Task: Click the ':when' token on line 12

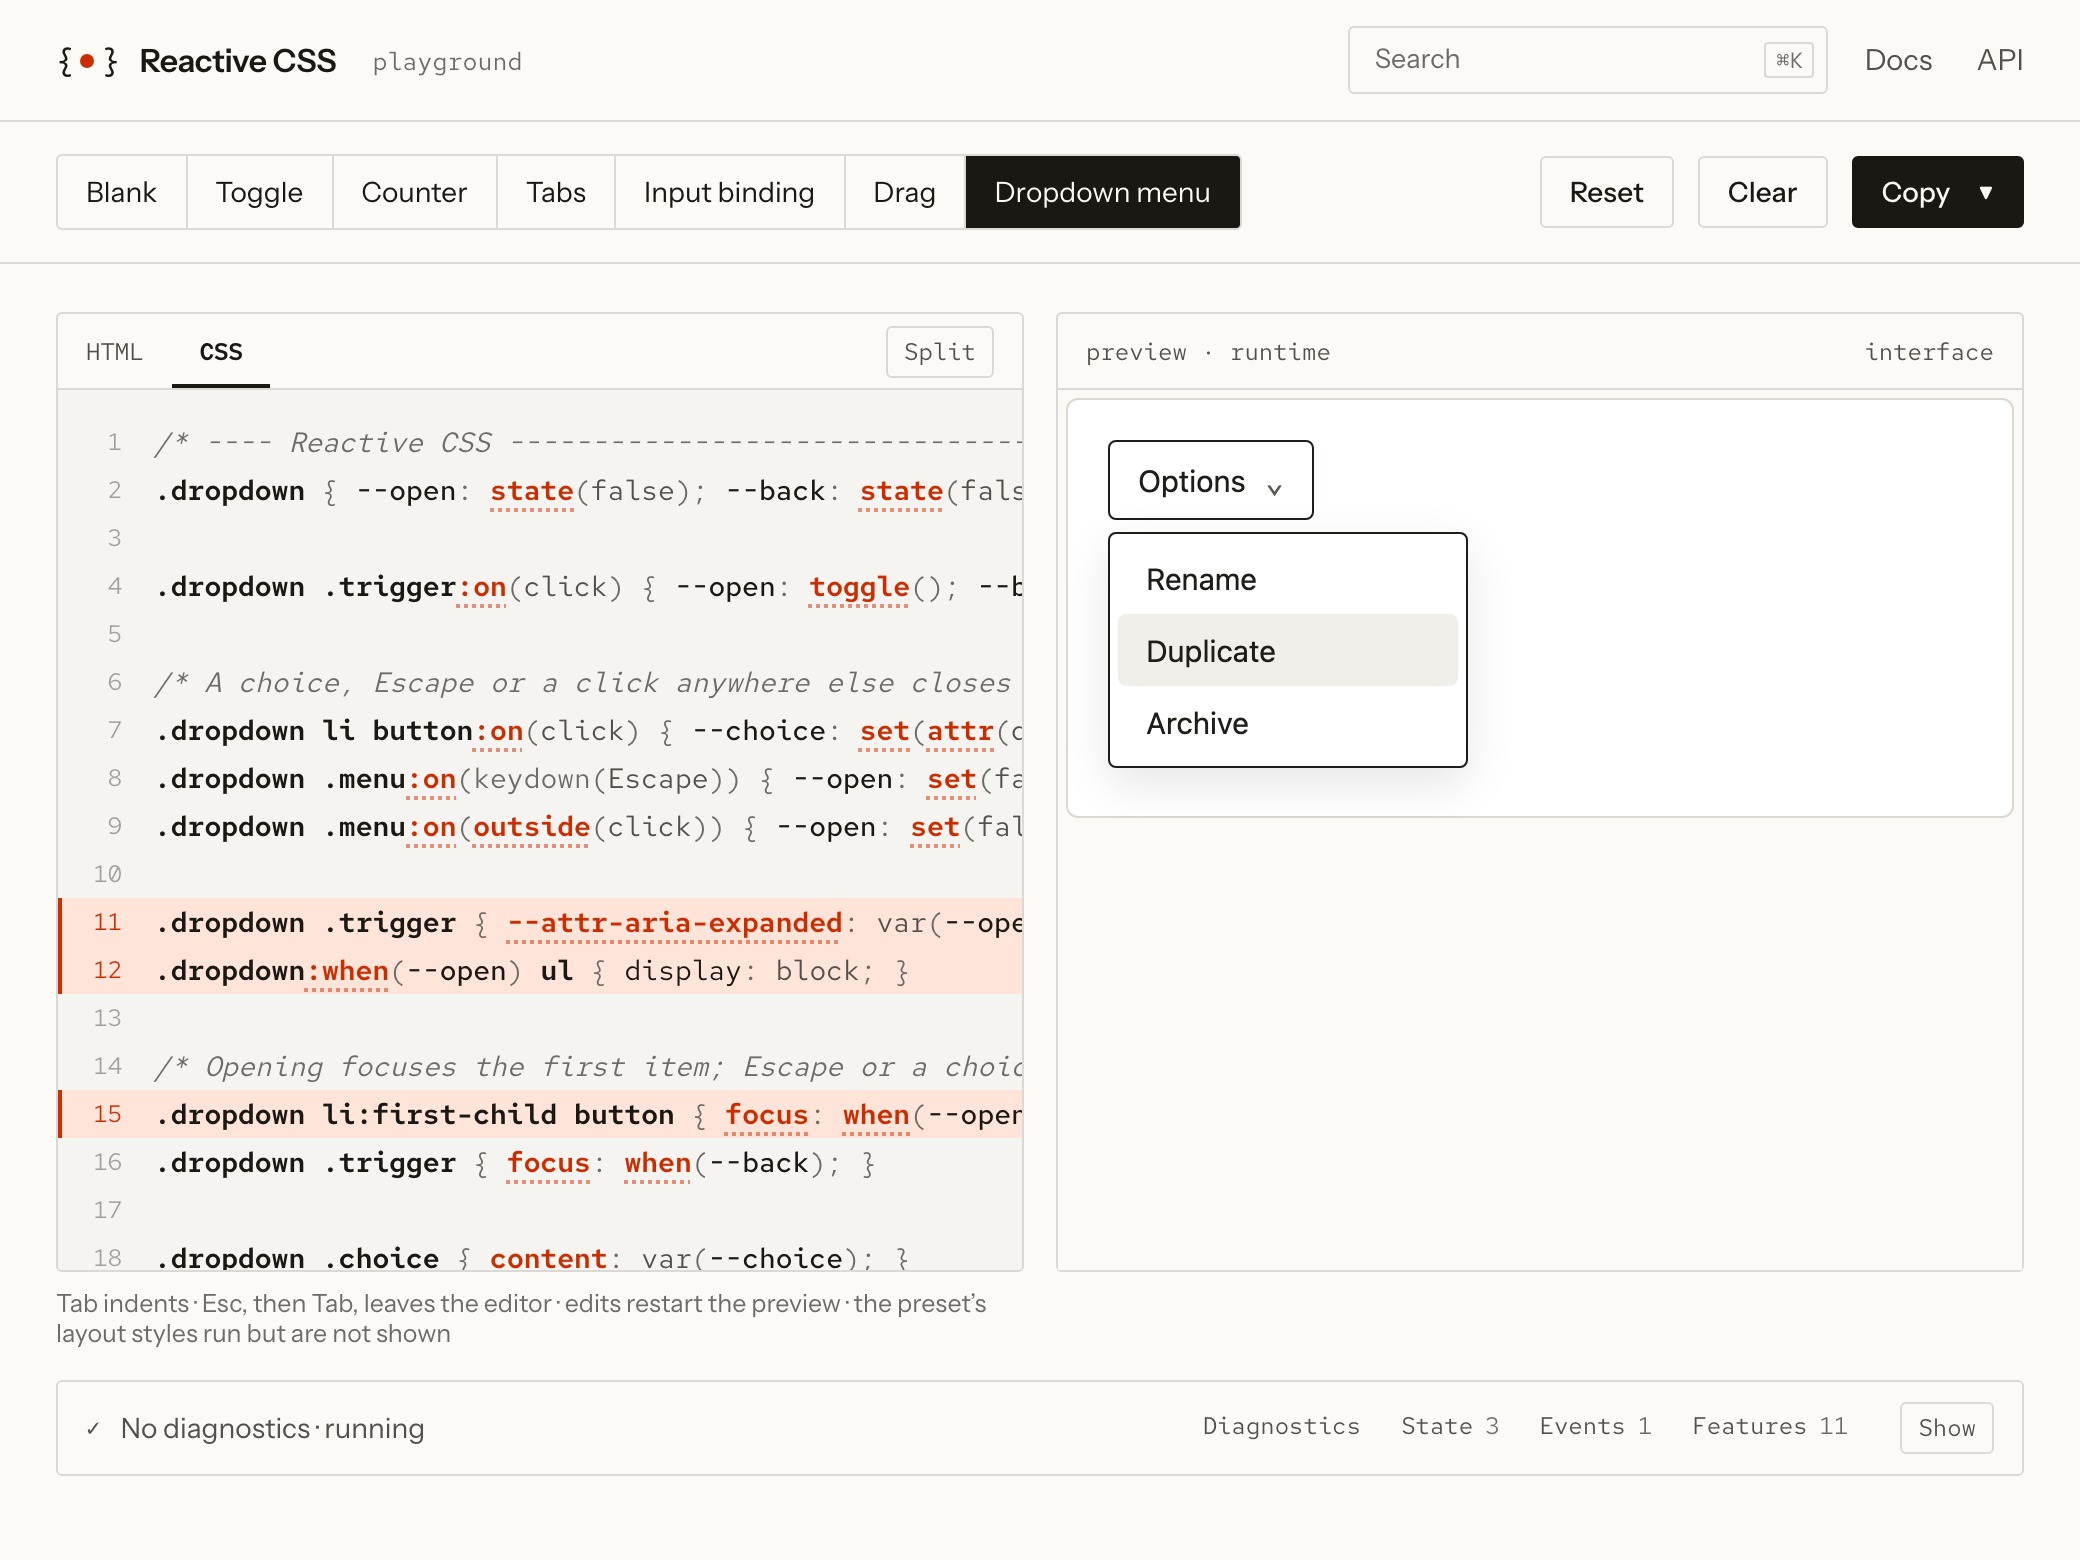Action: (347, 971)
